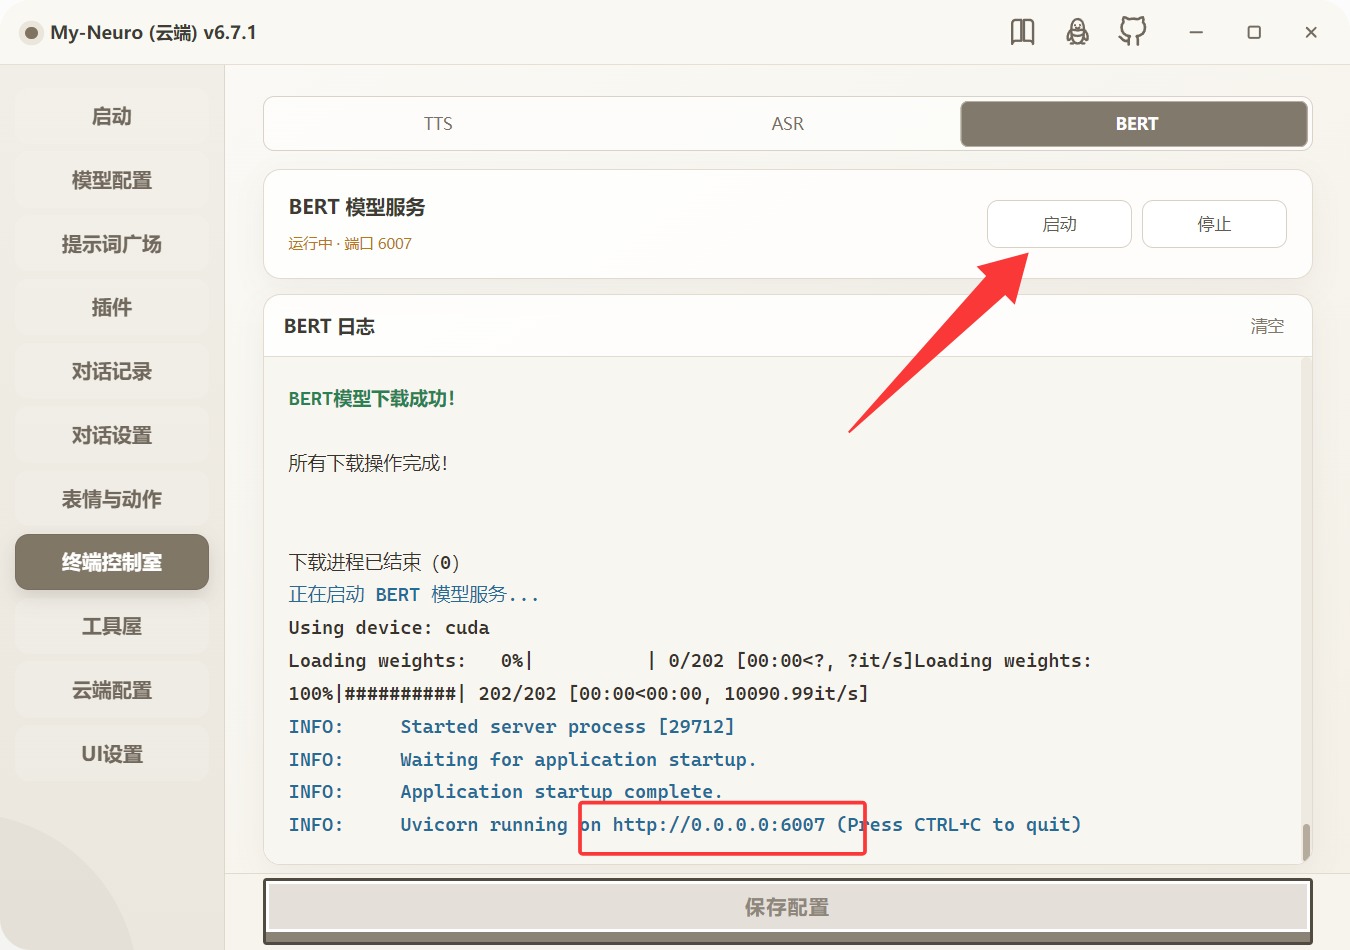Click '正在启动 BERT 模型服务...' log line
Image resolution: width=1350 pixels, height=950 pixels.
[x=414, y=595]
